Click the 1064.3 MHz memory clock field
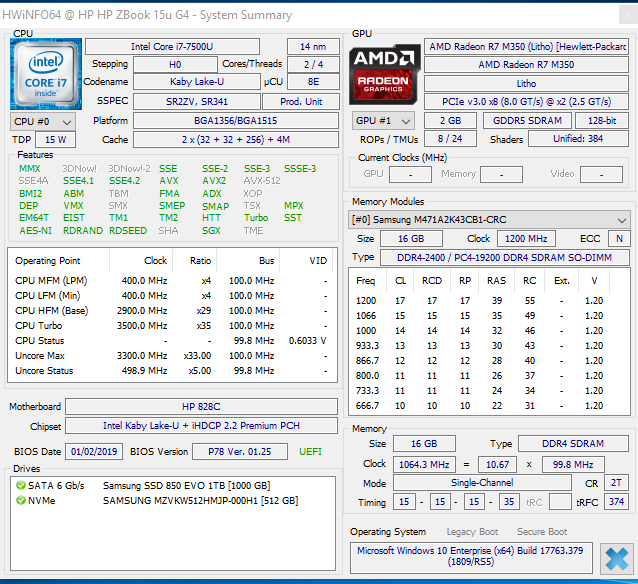The width and height of the screenshot is (638, 584). coord(424,464)
